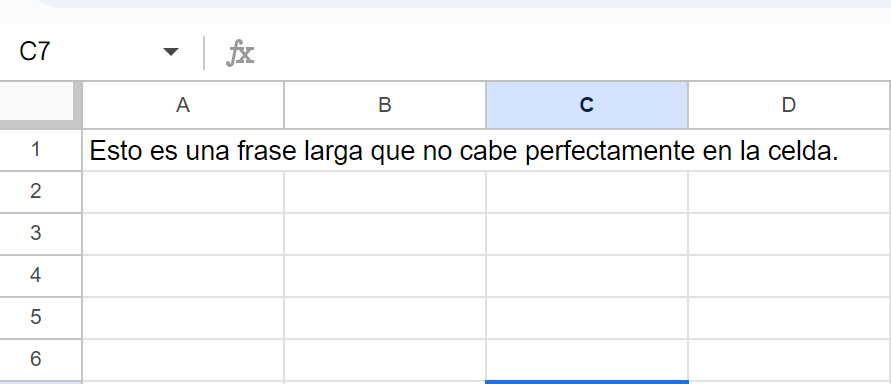Click the fx formula icon
Image resolution: width=891 pixels, height=384 pixels.
click(x=240, y=53)
